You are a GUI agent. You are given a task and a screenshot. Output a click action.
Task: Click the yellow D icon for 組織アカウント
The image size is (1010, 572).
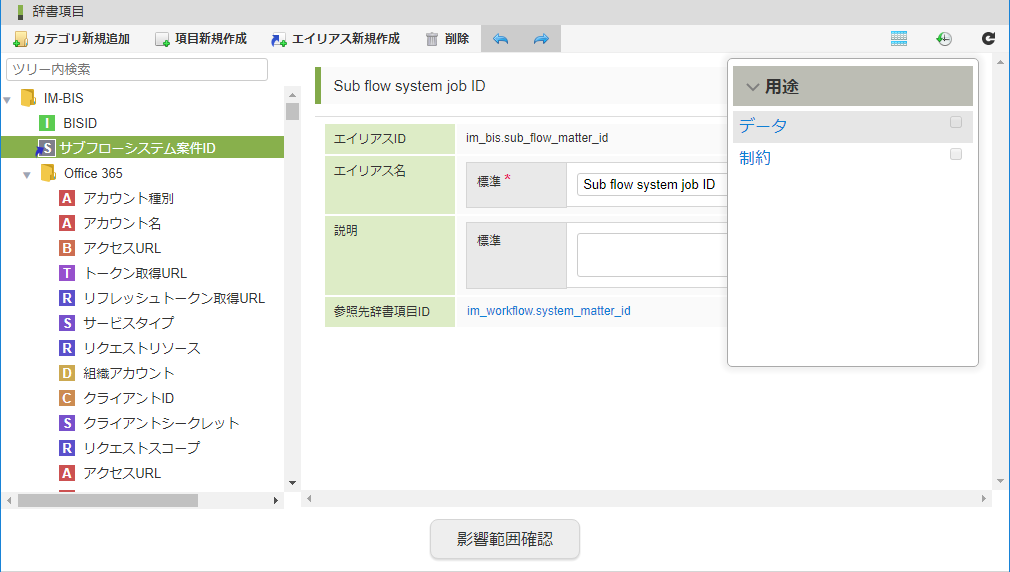tap(67, 373)
